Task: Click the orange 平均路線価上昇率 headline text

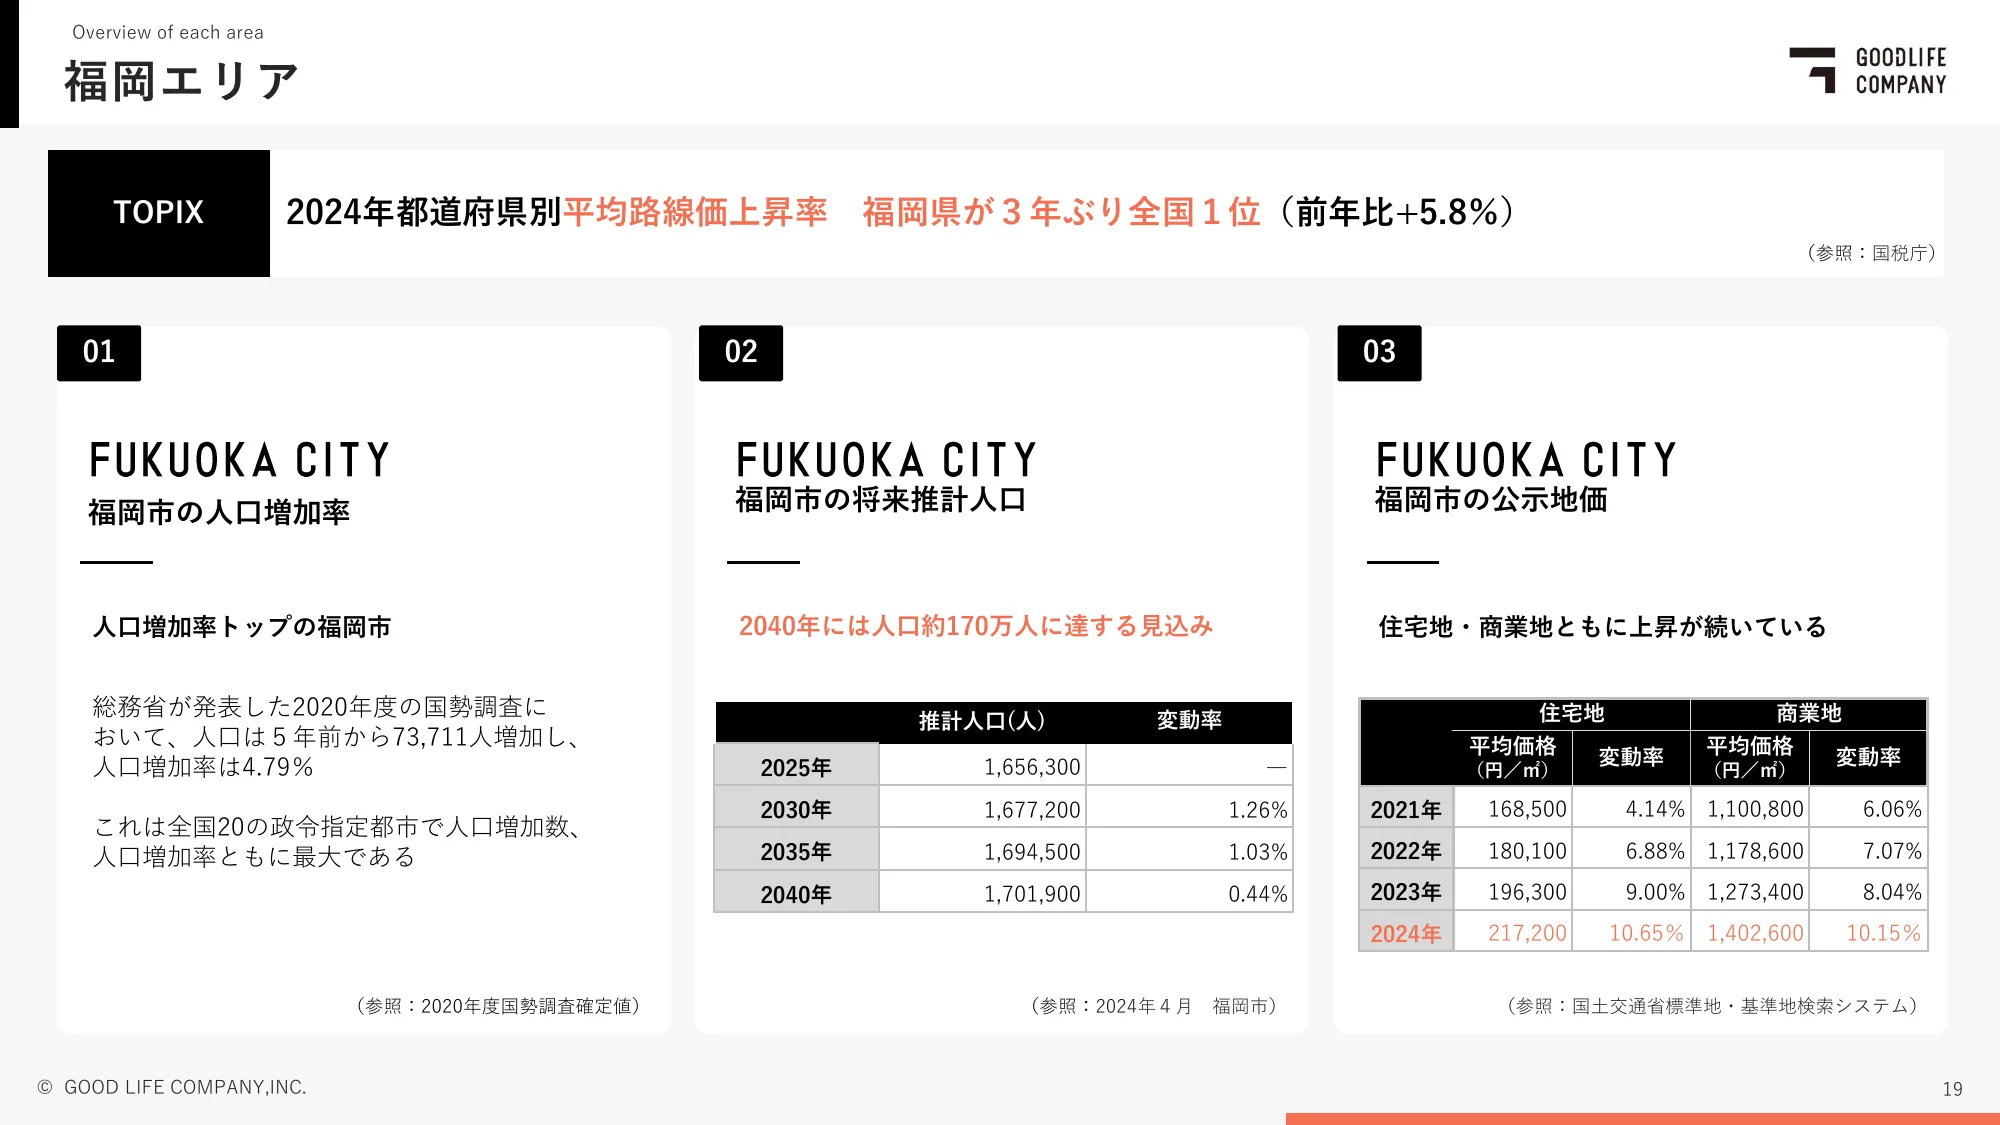Action: [695, 212]
